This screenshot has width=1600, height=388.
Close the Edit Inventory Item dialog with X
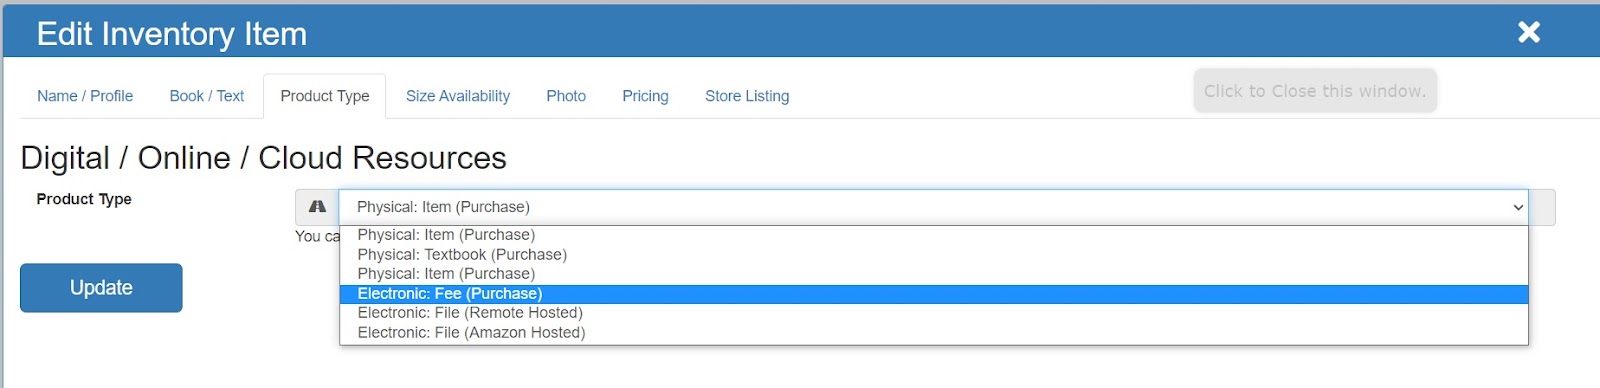pyautogui.click(x=1529, y=32)
